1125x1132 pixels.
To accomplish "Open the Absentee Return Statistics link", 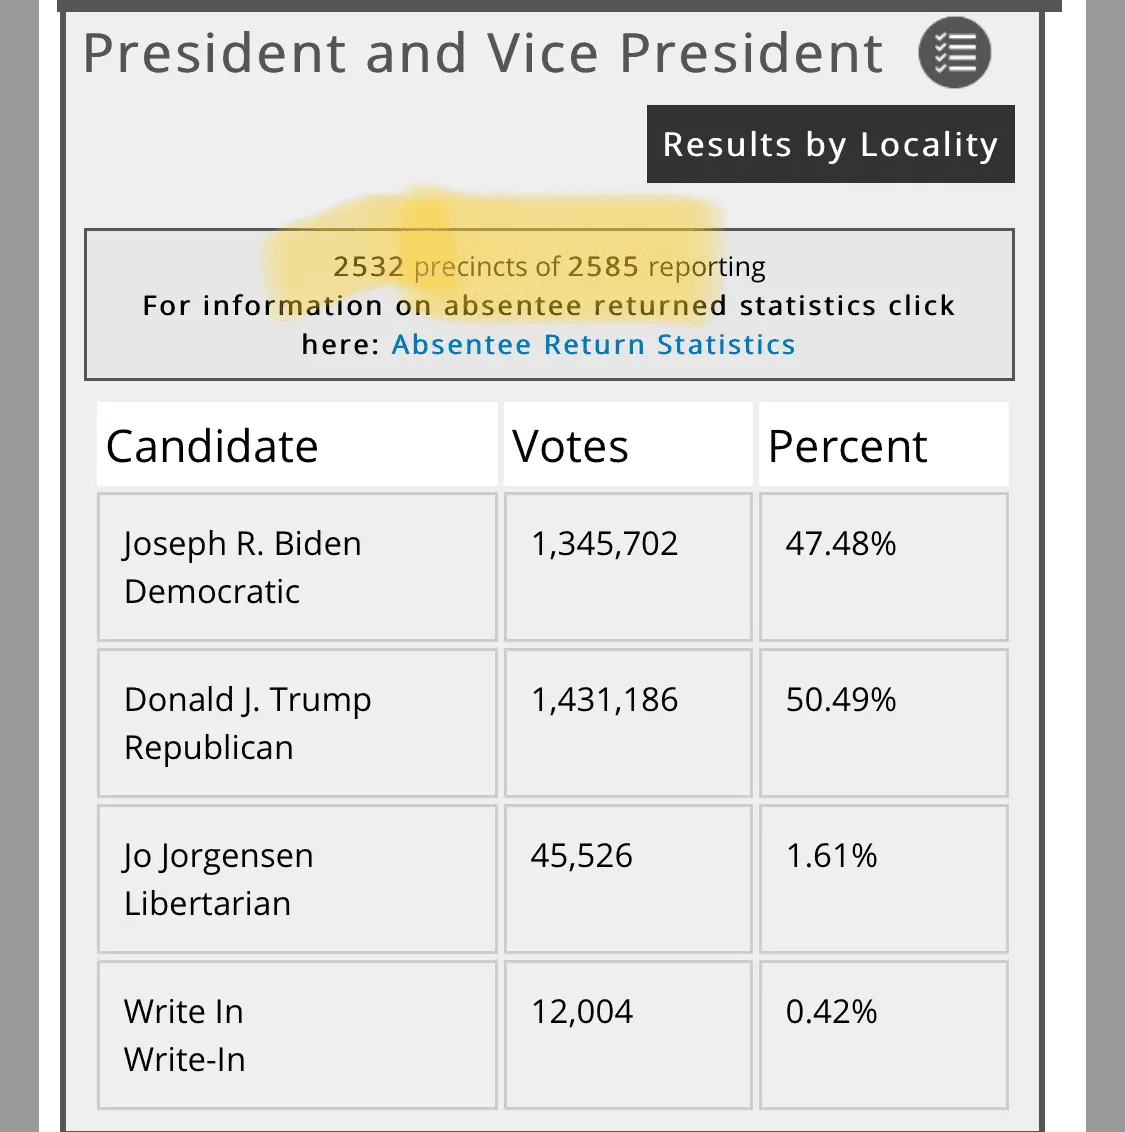I will click(x=593, y=345).
